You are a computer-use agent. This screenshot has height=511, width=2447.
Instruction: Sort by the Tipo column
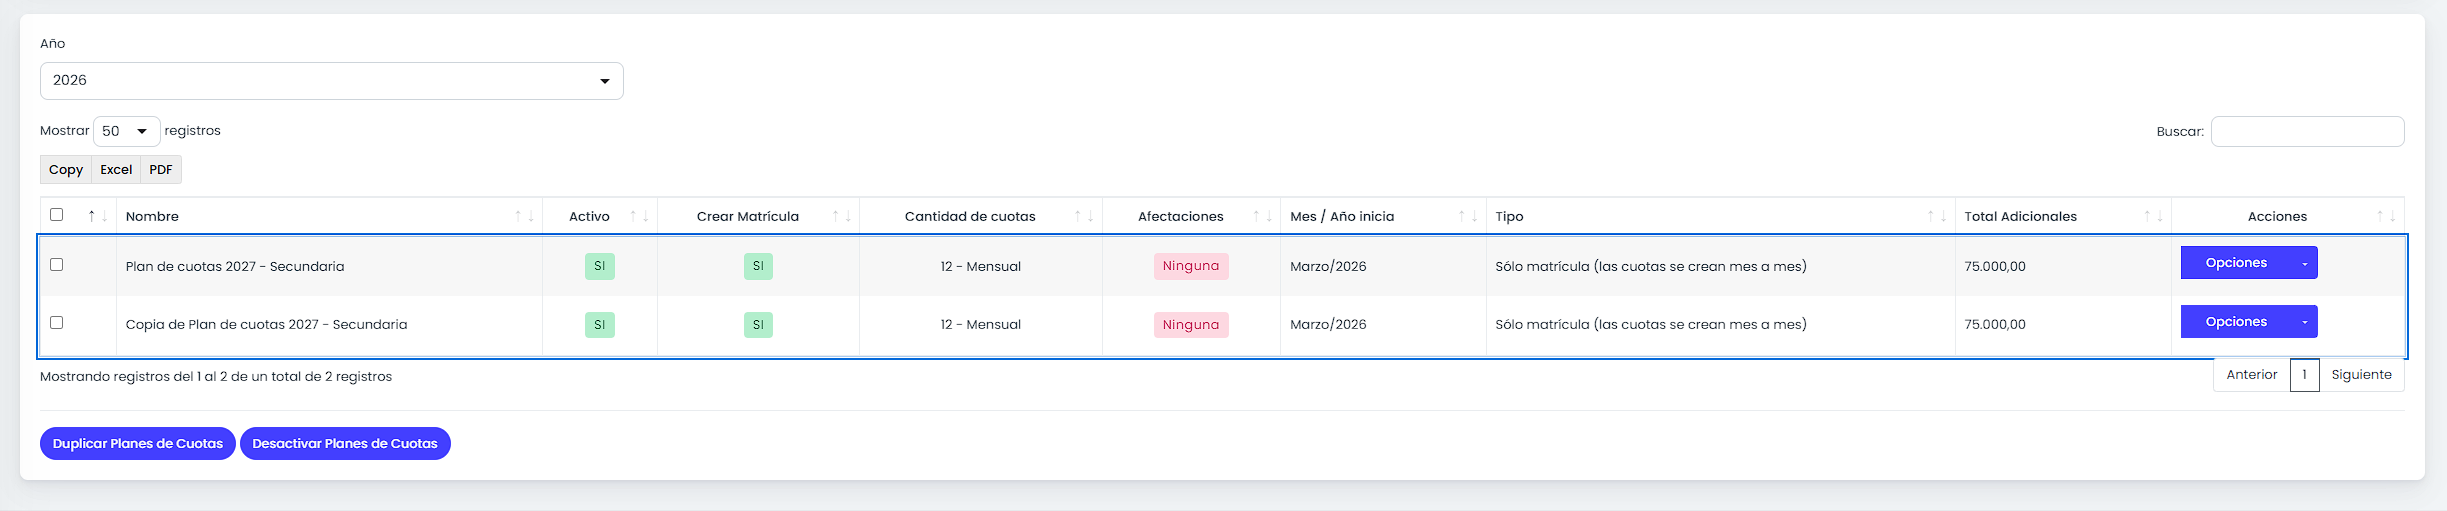pos(1720,217)
